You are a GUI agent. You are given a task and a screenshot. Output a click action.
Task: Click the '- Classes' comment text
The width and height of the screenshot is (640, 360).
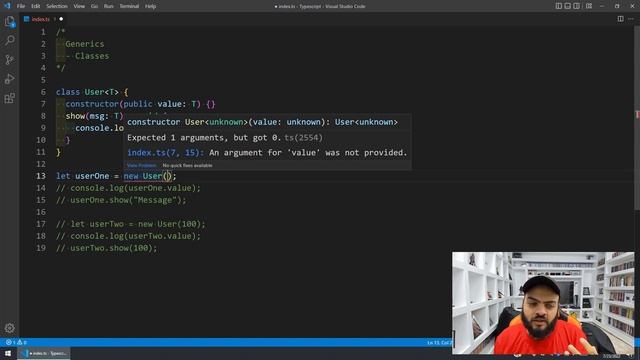click(87, 56)
